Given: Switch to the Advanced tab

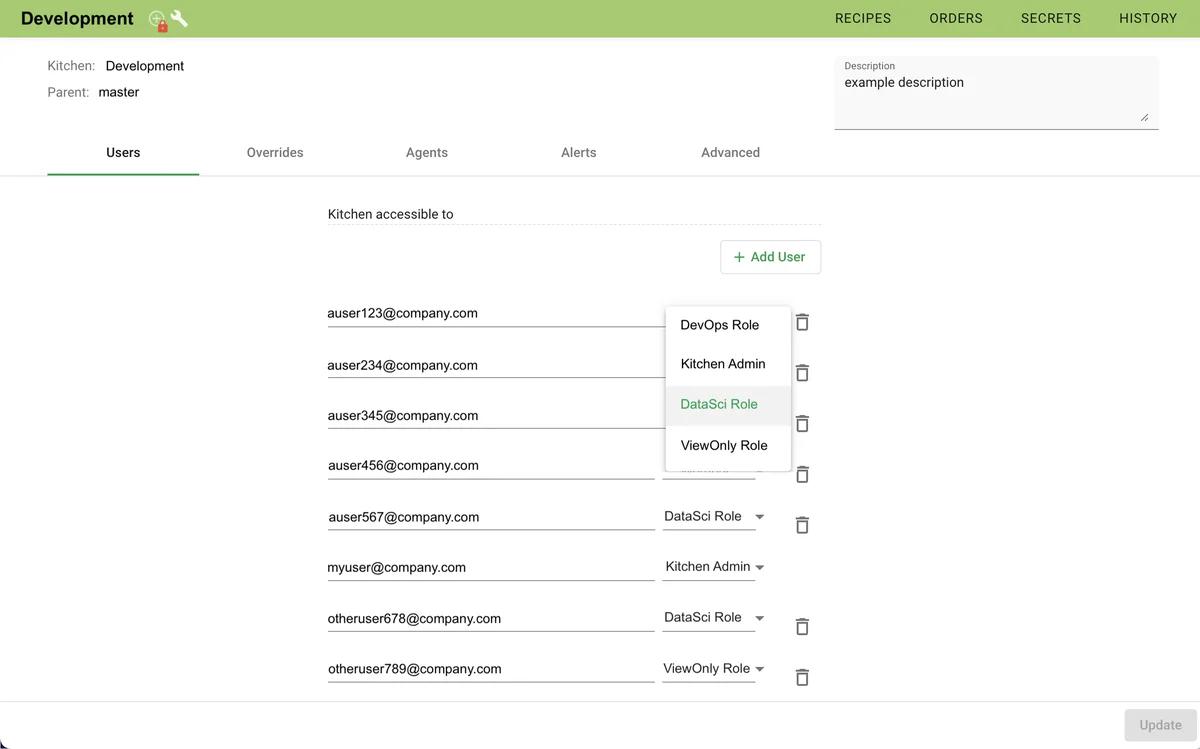Looking at the screenshot, I should click(730, 152).
